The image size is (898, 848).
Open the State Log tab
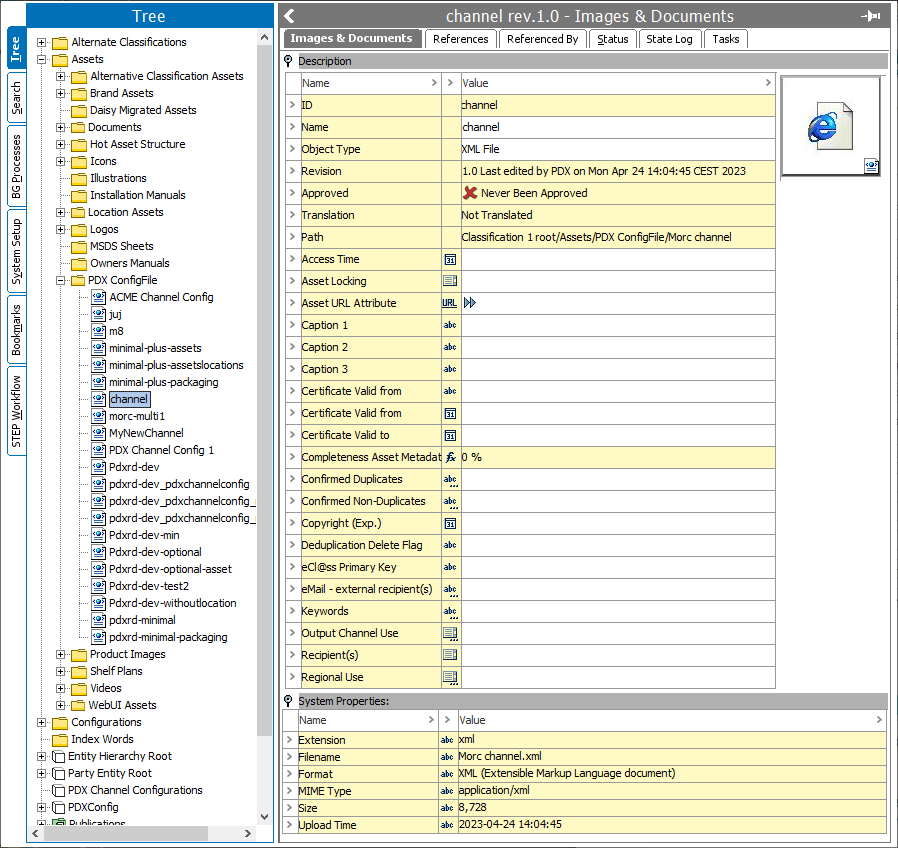point(669,39)
